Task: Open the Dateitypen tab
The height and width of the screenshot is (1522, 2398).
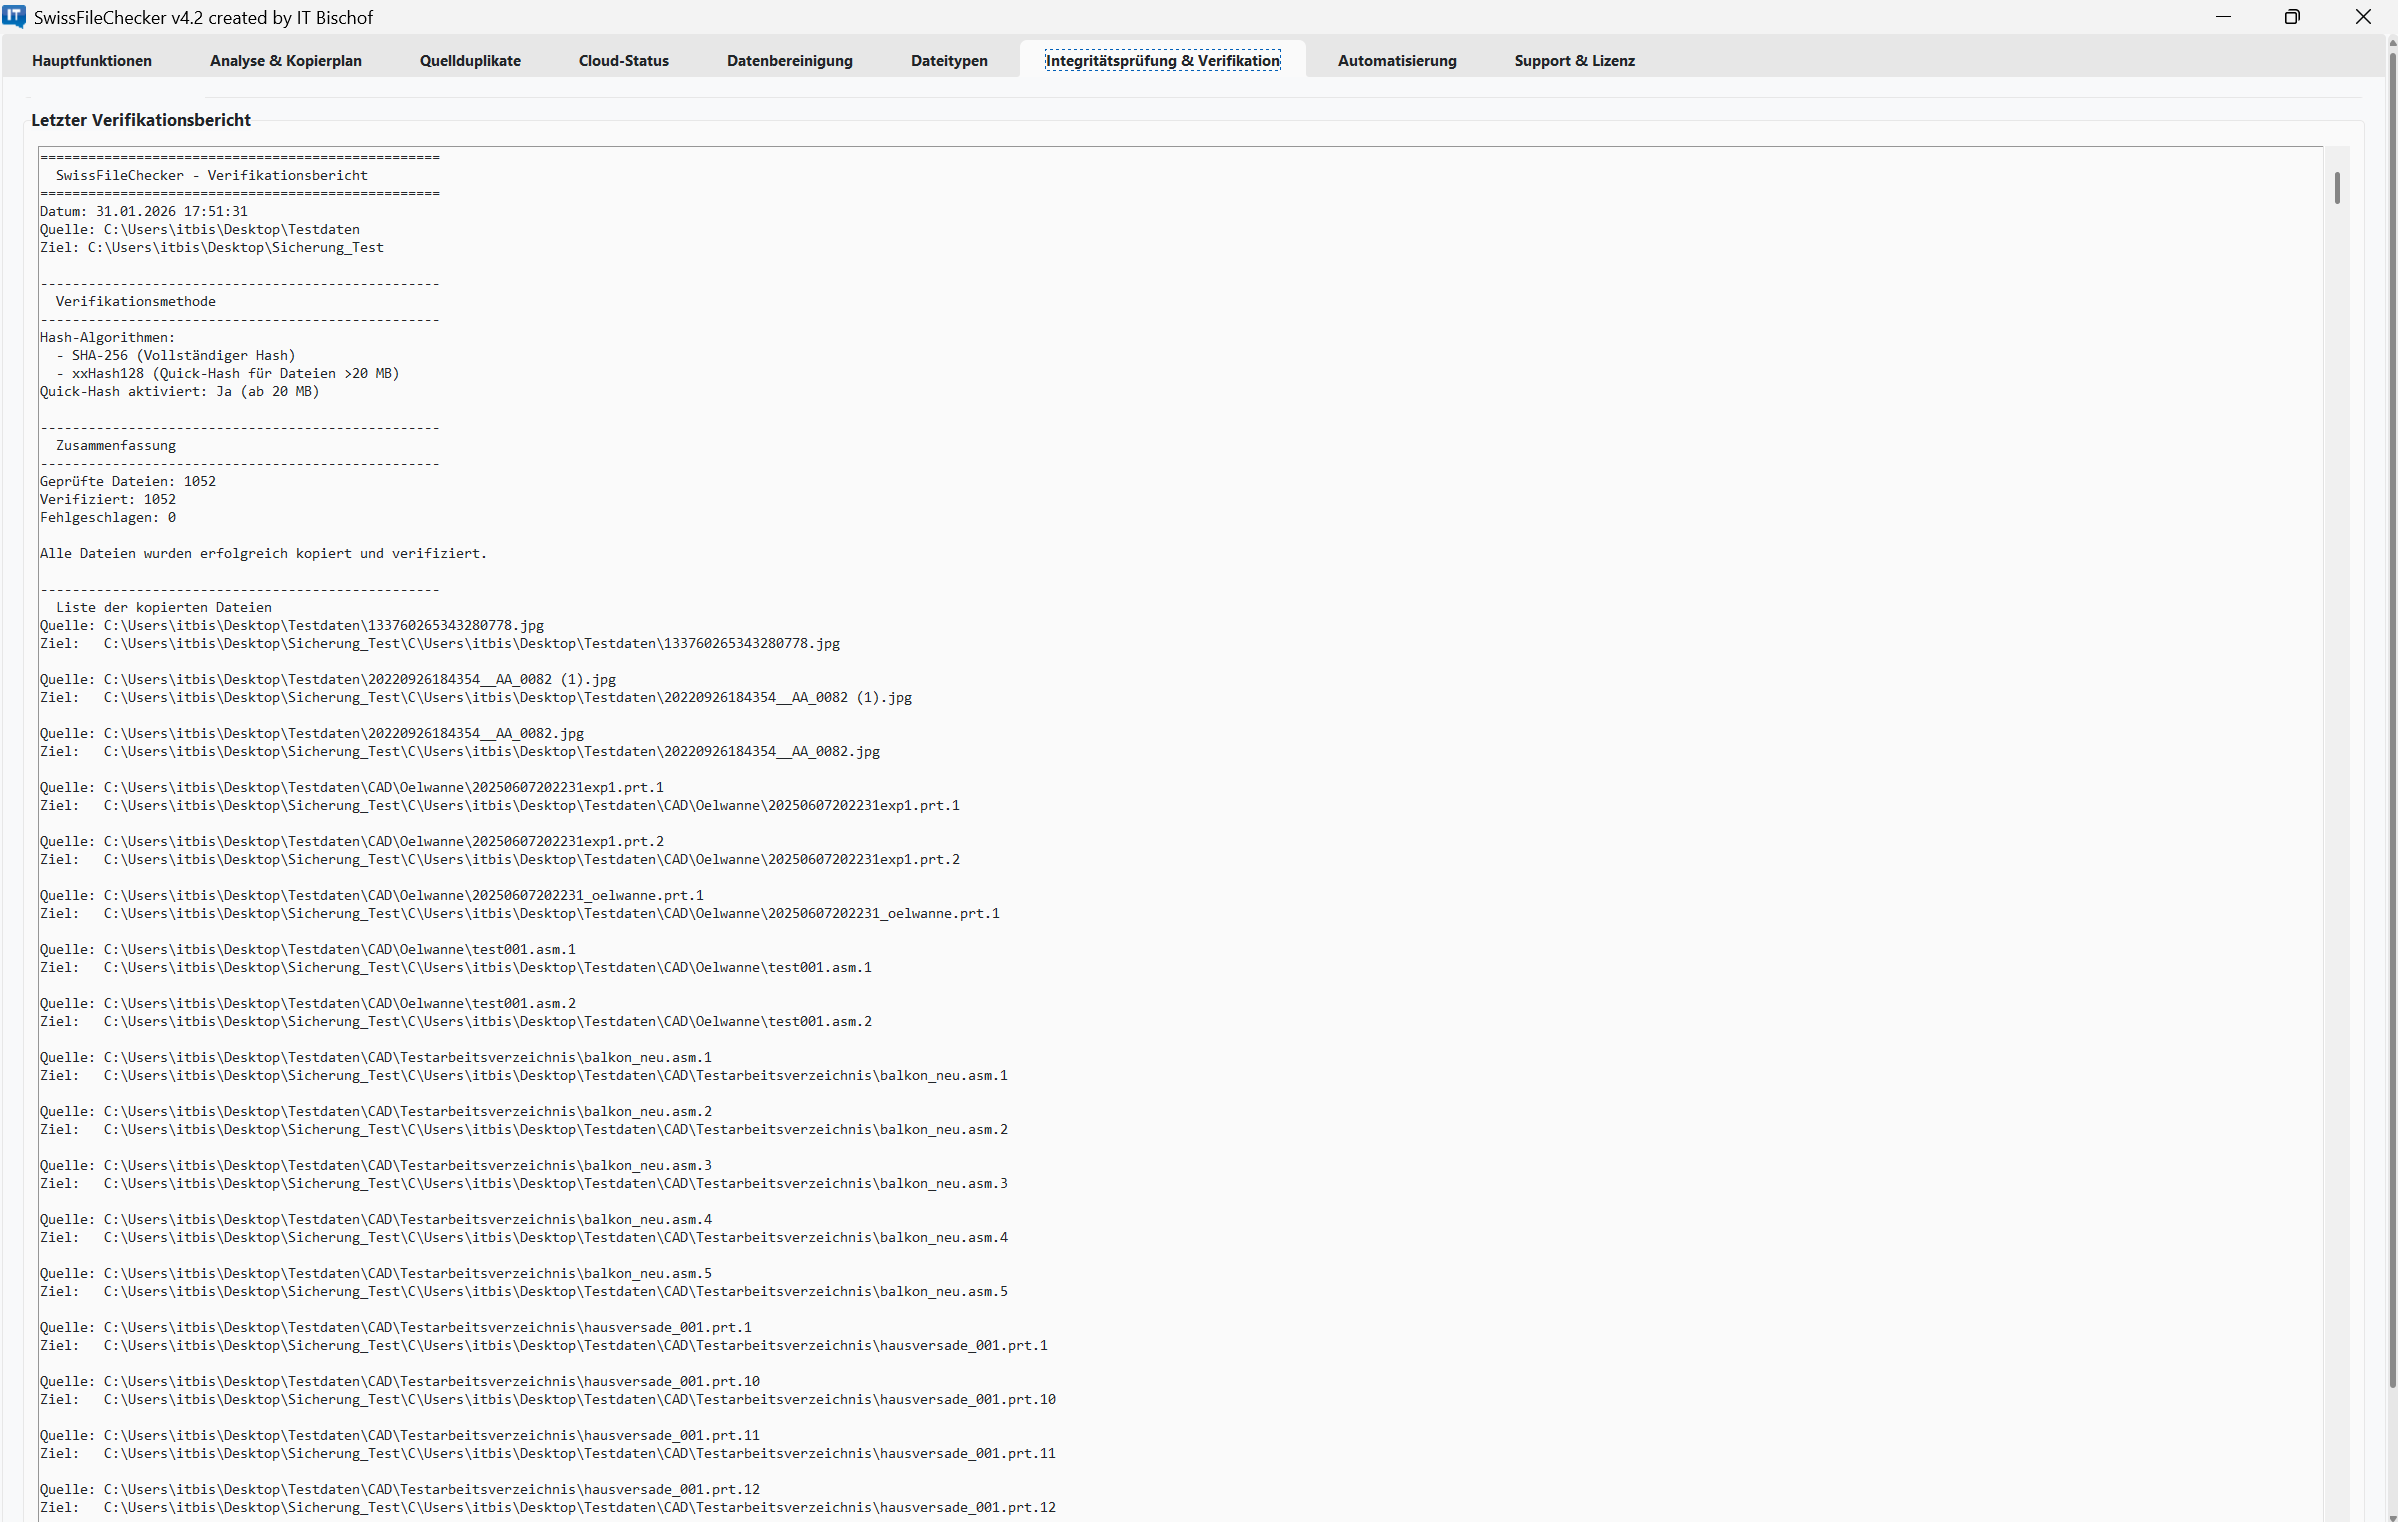Action: 949,61
